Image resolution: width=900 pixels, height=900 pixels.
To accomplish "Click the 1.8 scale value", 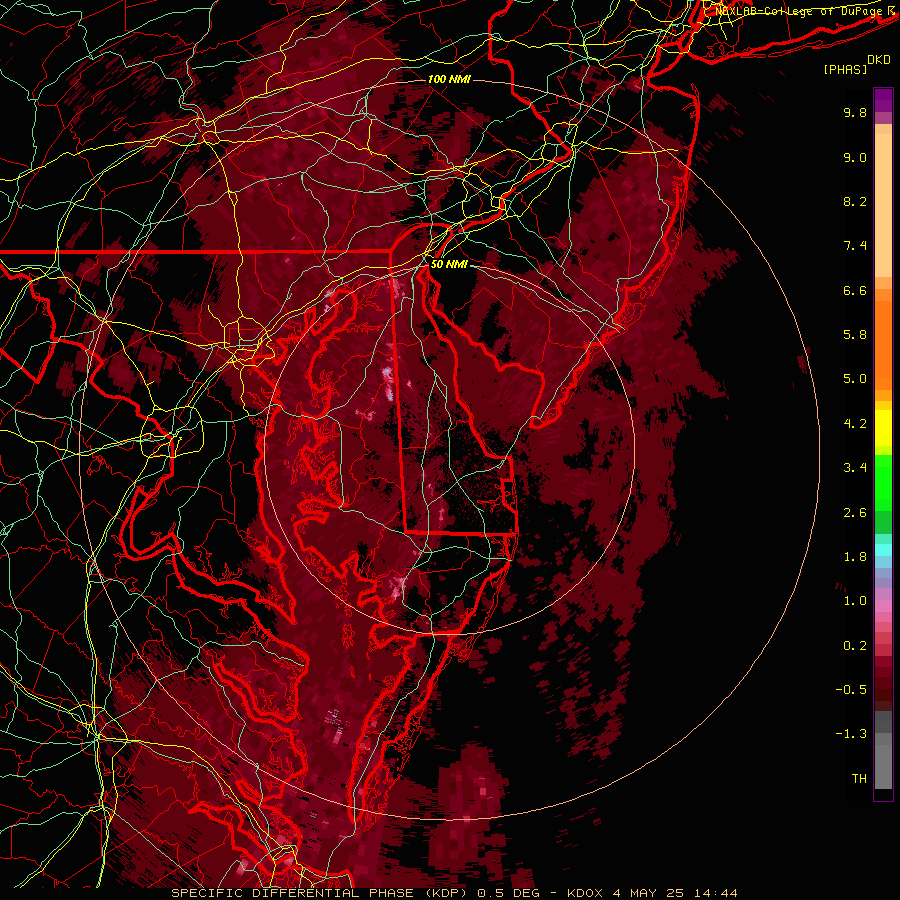I will 855,557.
